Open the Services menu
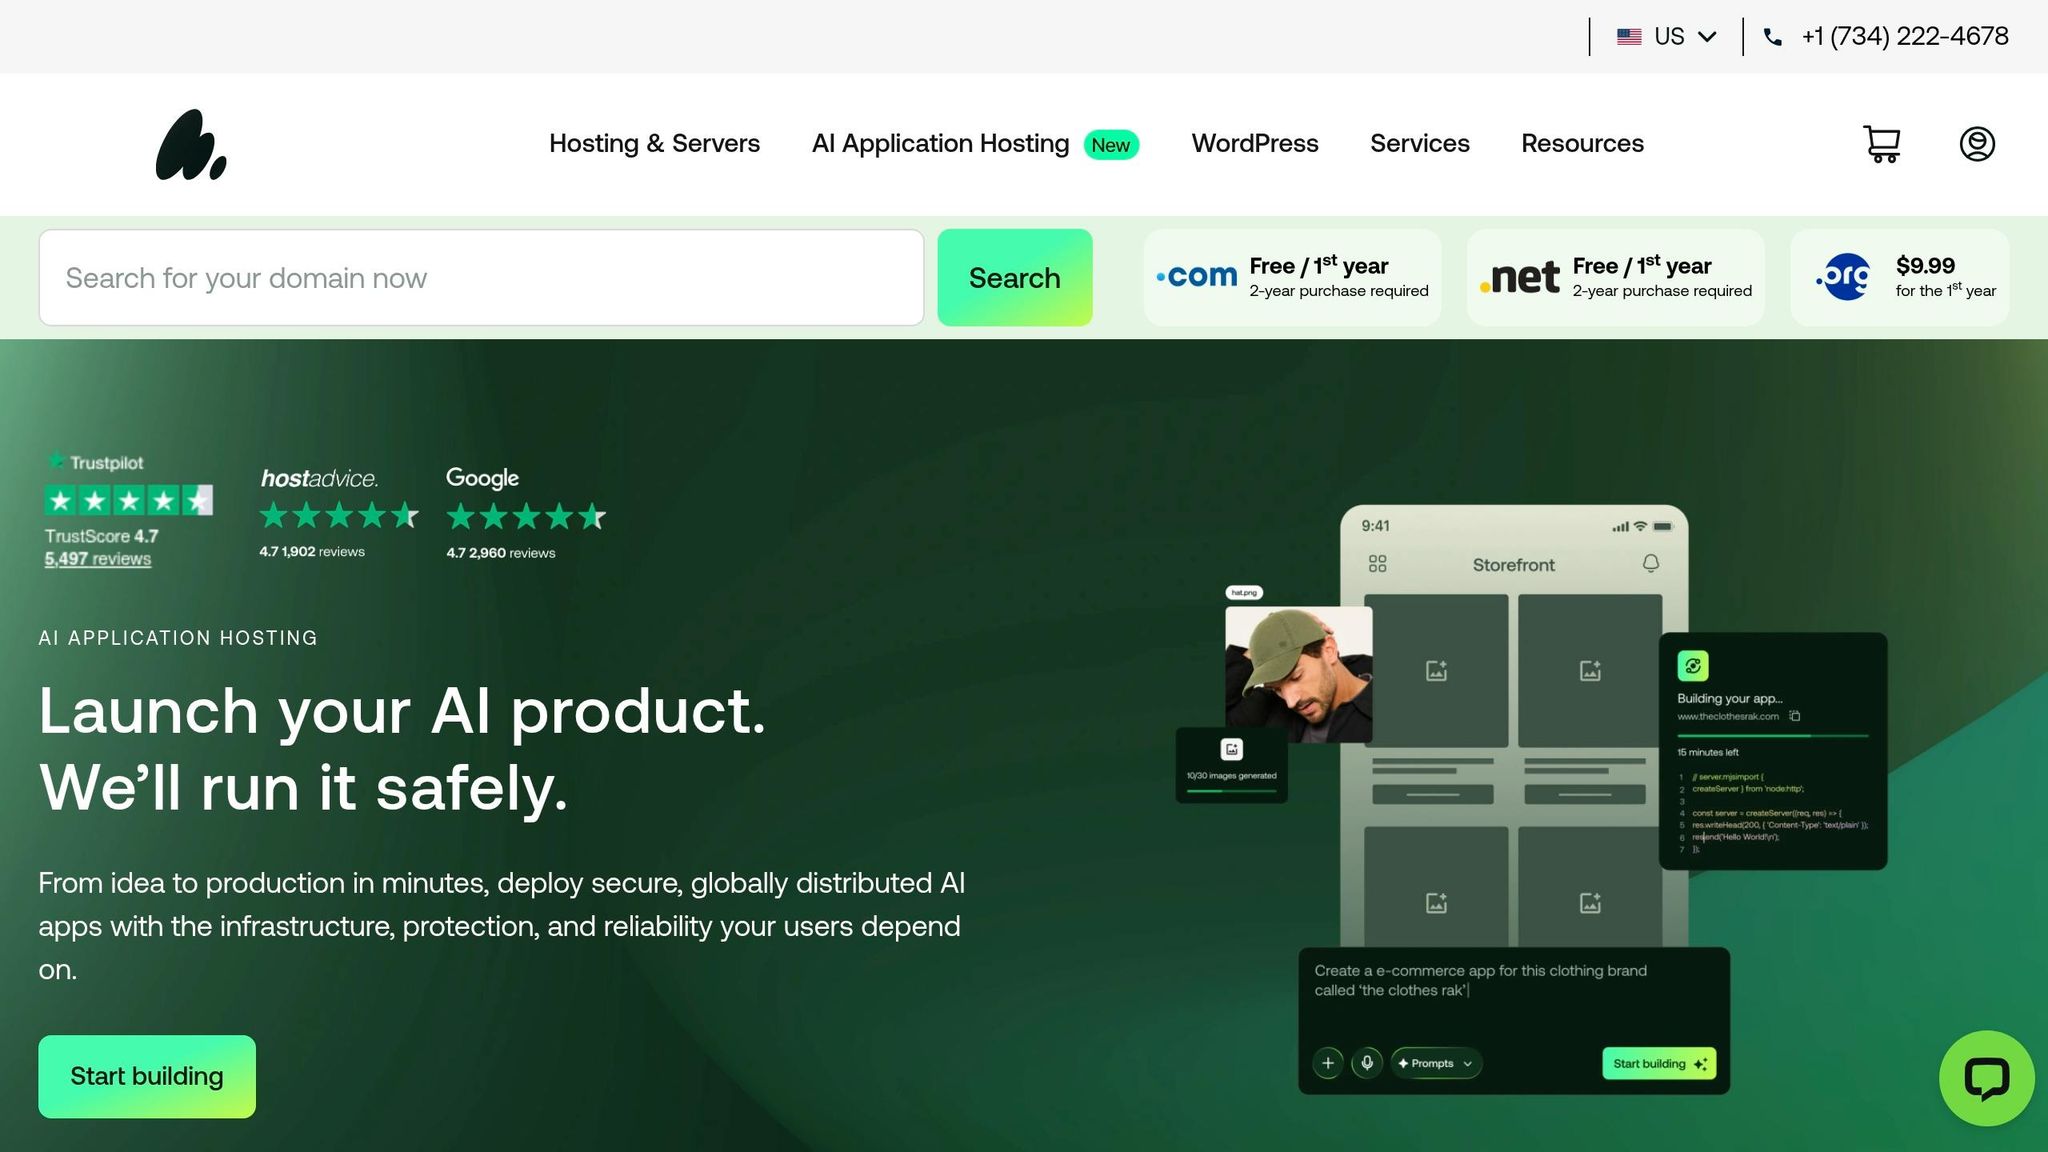The image size is (2048, 1152). (x=1420, y=144)
